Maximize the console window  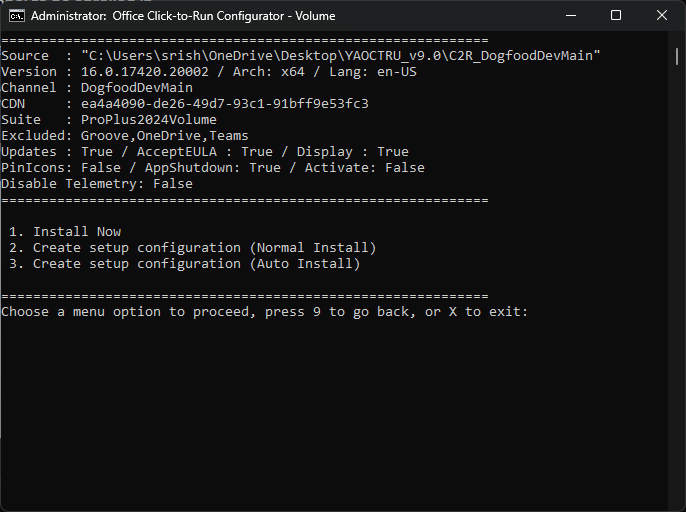click(616, 16)
